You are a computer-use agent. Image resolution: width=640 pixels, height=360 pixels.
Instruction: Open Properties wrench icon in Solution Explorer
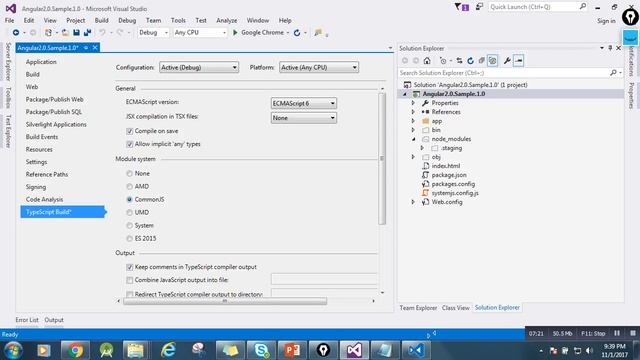[507, 61]
